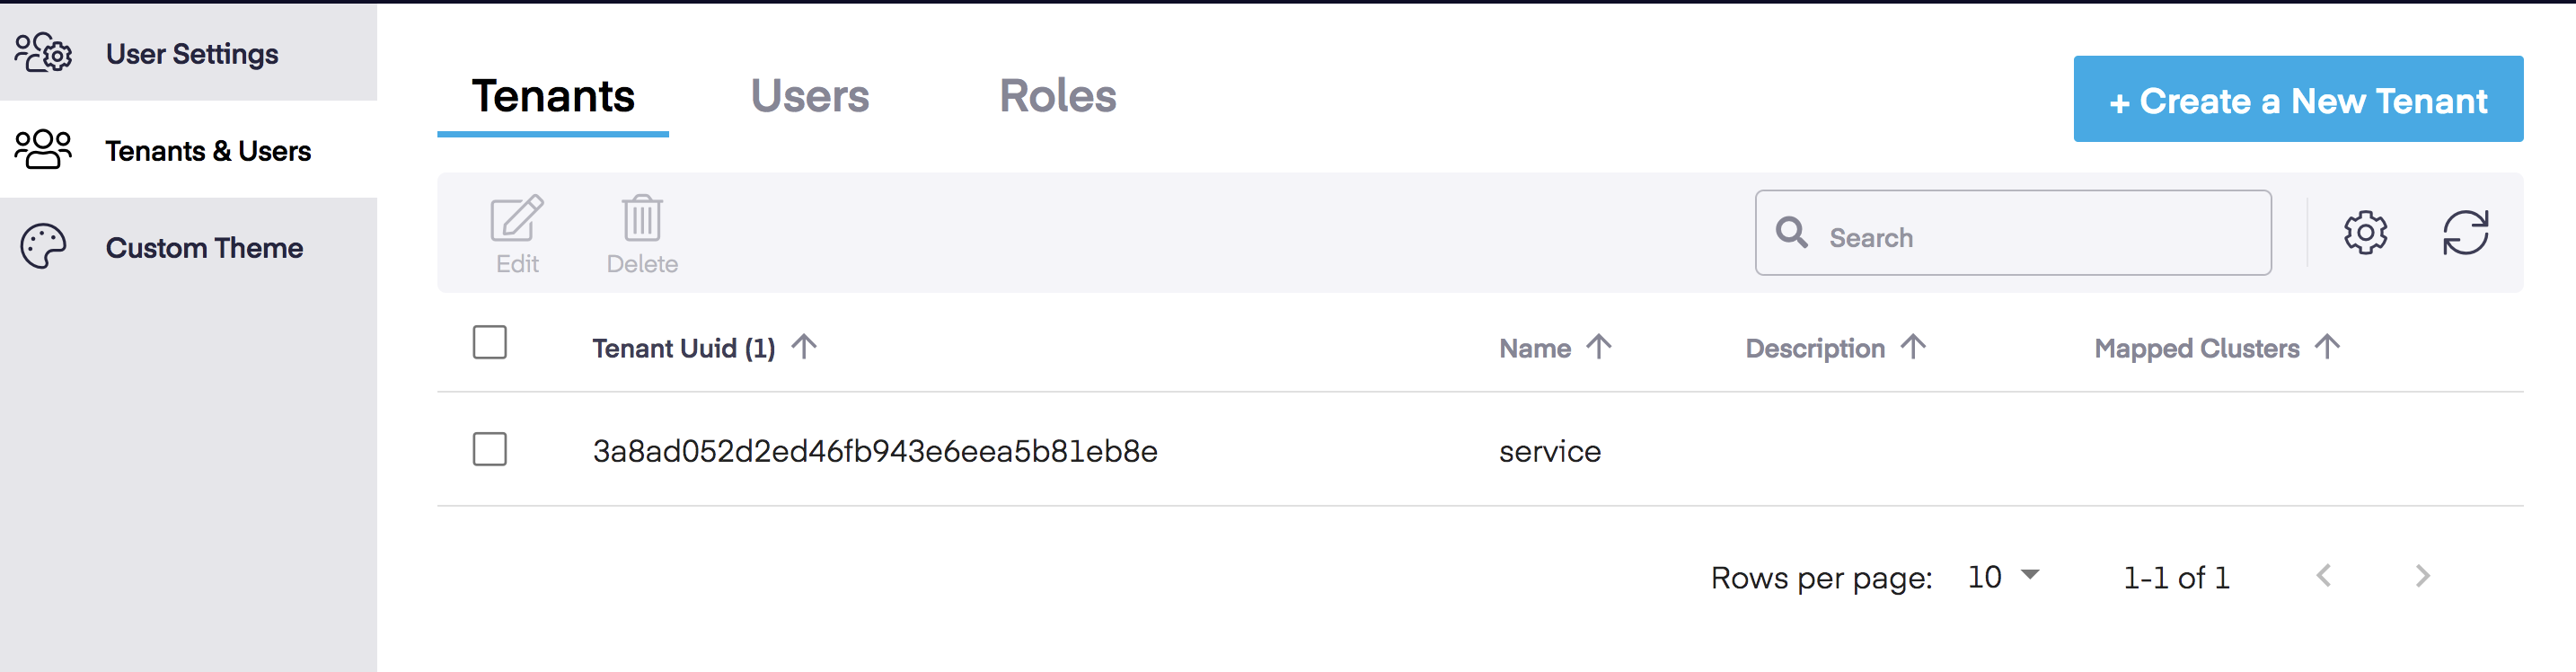Refresh the tenants list

[x=2465, y=233]
